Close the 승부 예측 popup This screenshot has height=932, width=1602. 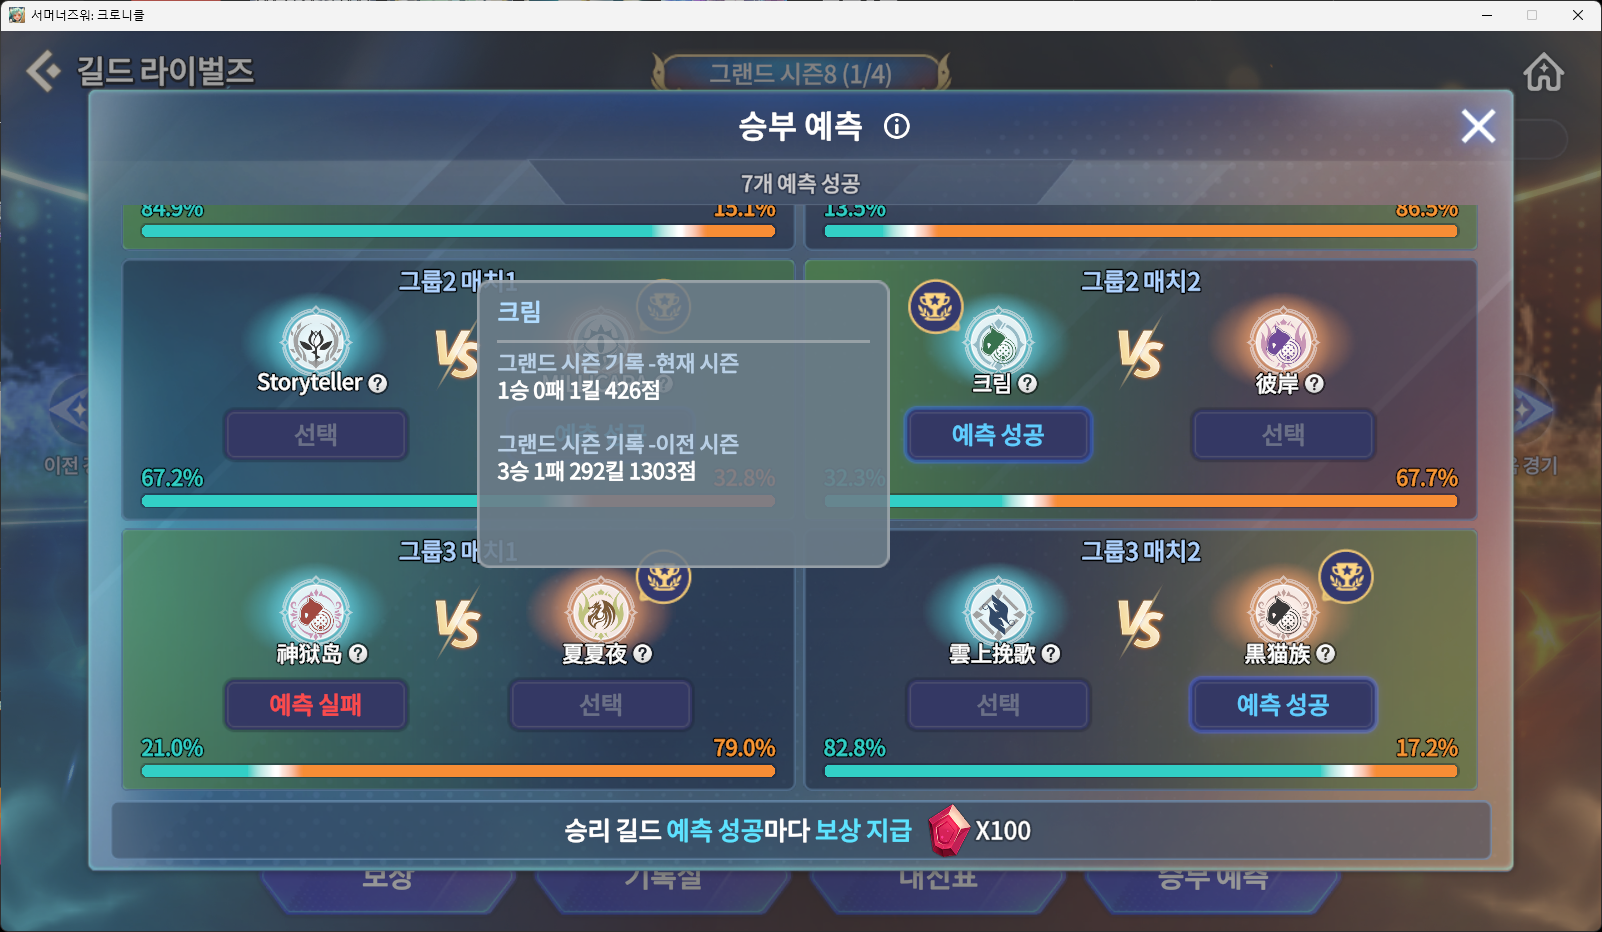(1478, 126)
